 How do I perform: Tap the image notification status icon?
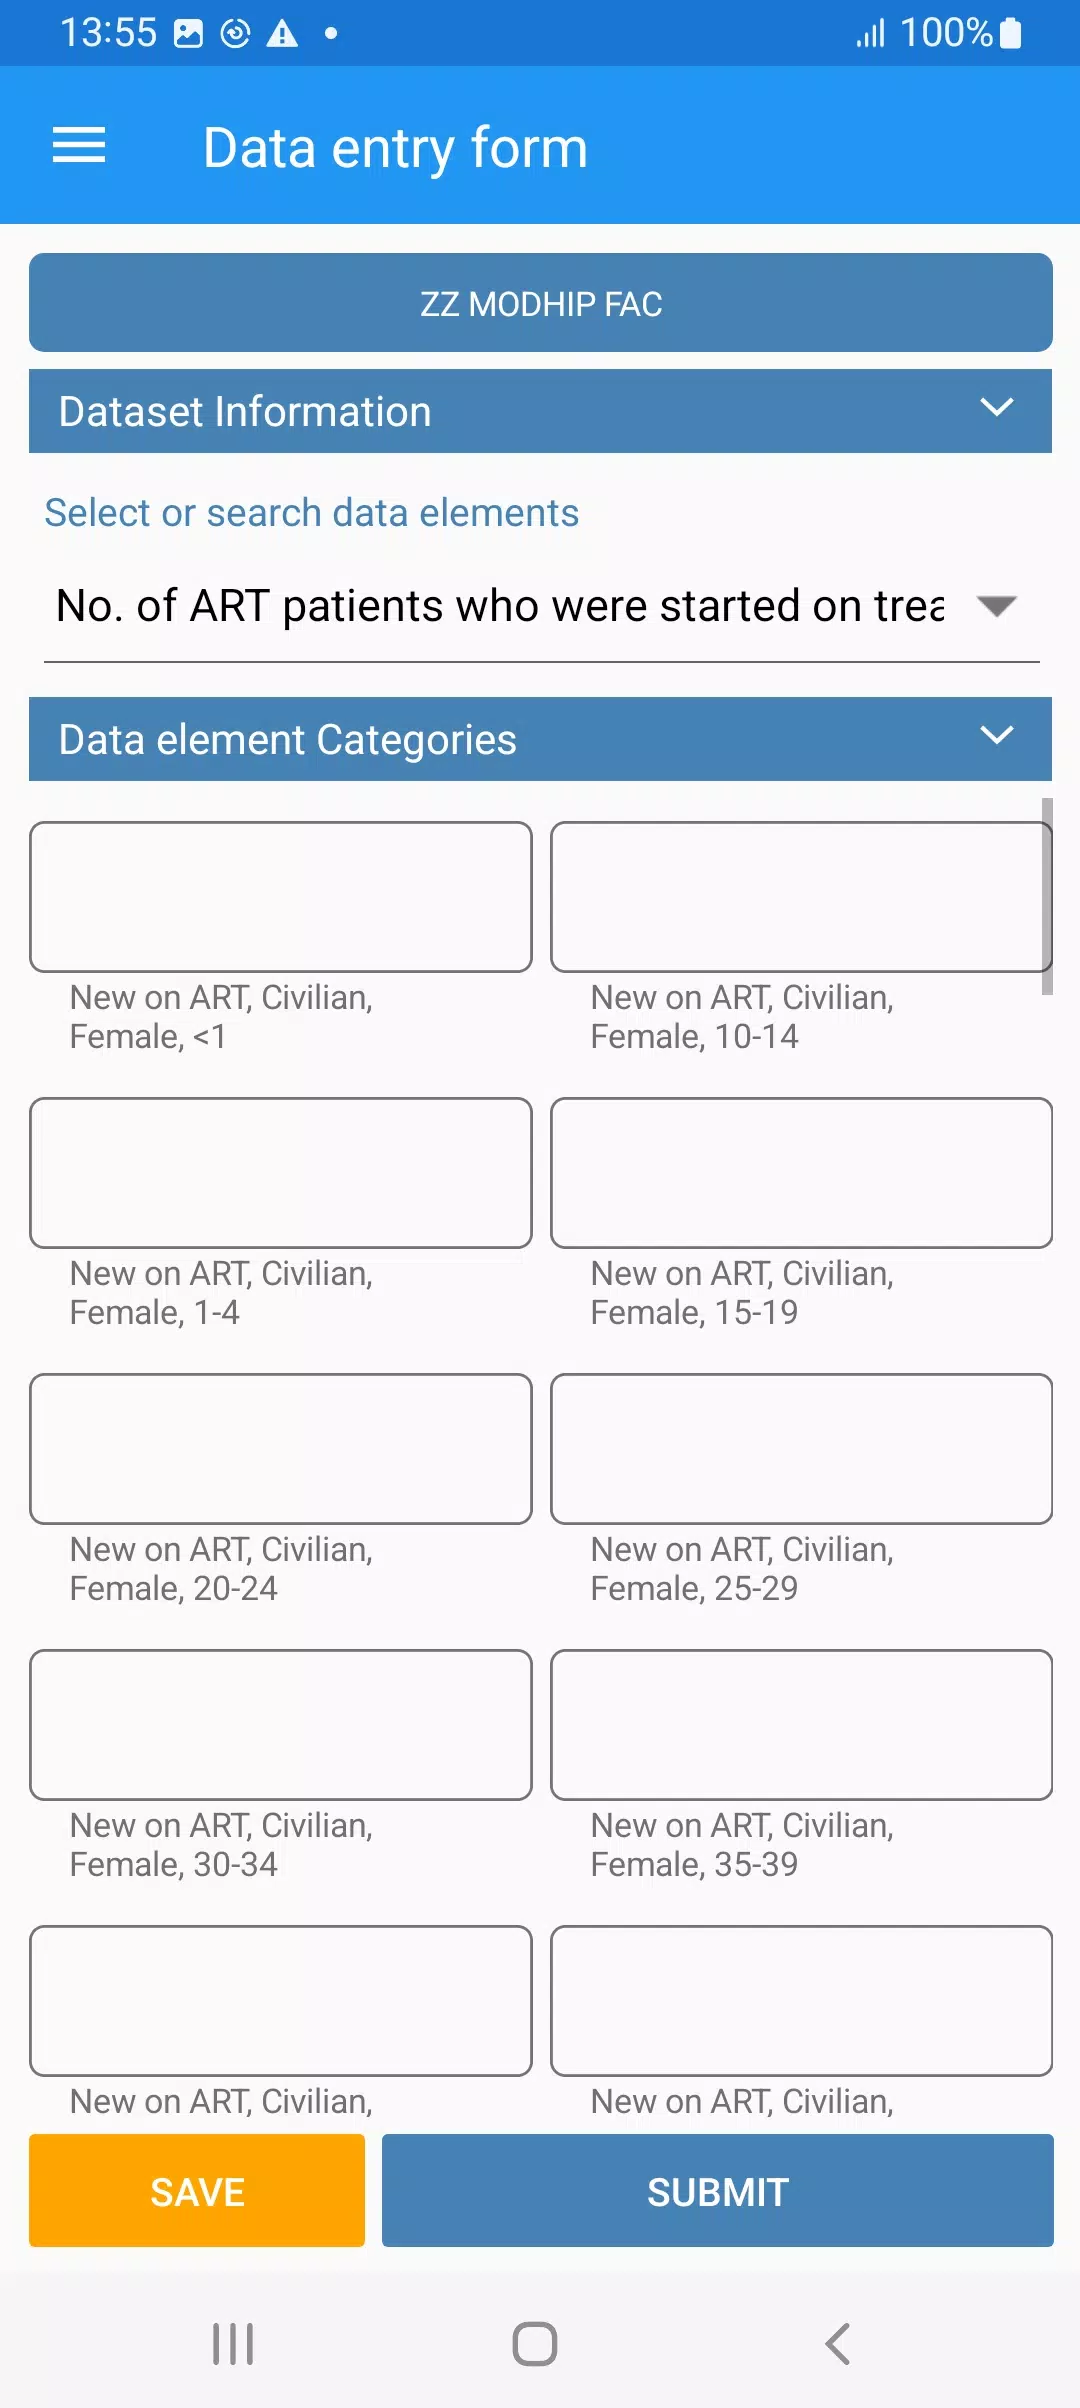(x=188, y=34)
